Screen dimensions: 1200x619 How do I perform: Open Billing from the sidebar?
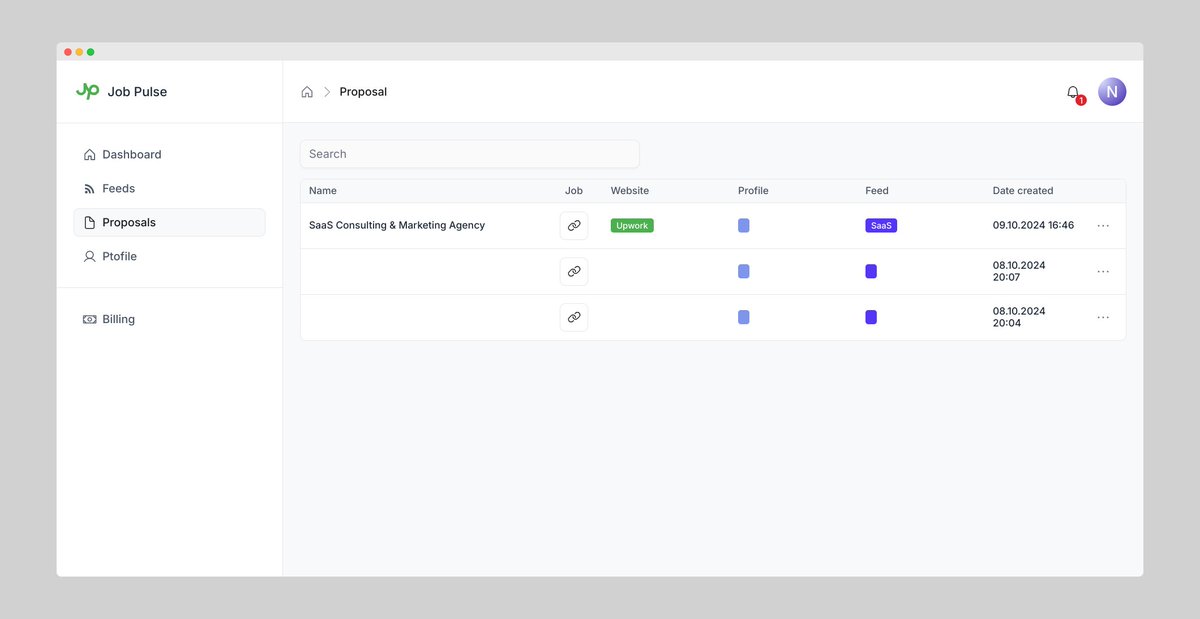coord(169,319)
